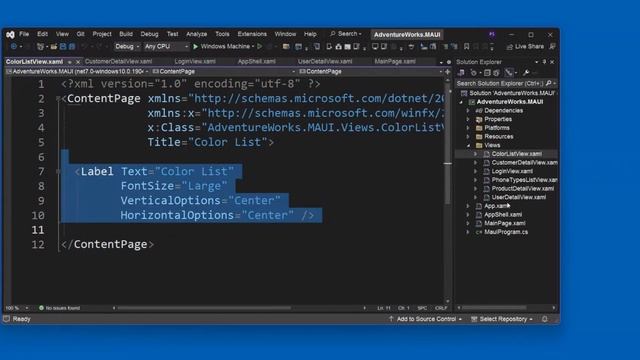This screenshot has width=640, height=360.
Task: Click the feedback icon beside Live Share
Action: click(x=552, y=47)
